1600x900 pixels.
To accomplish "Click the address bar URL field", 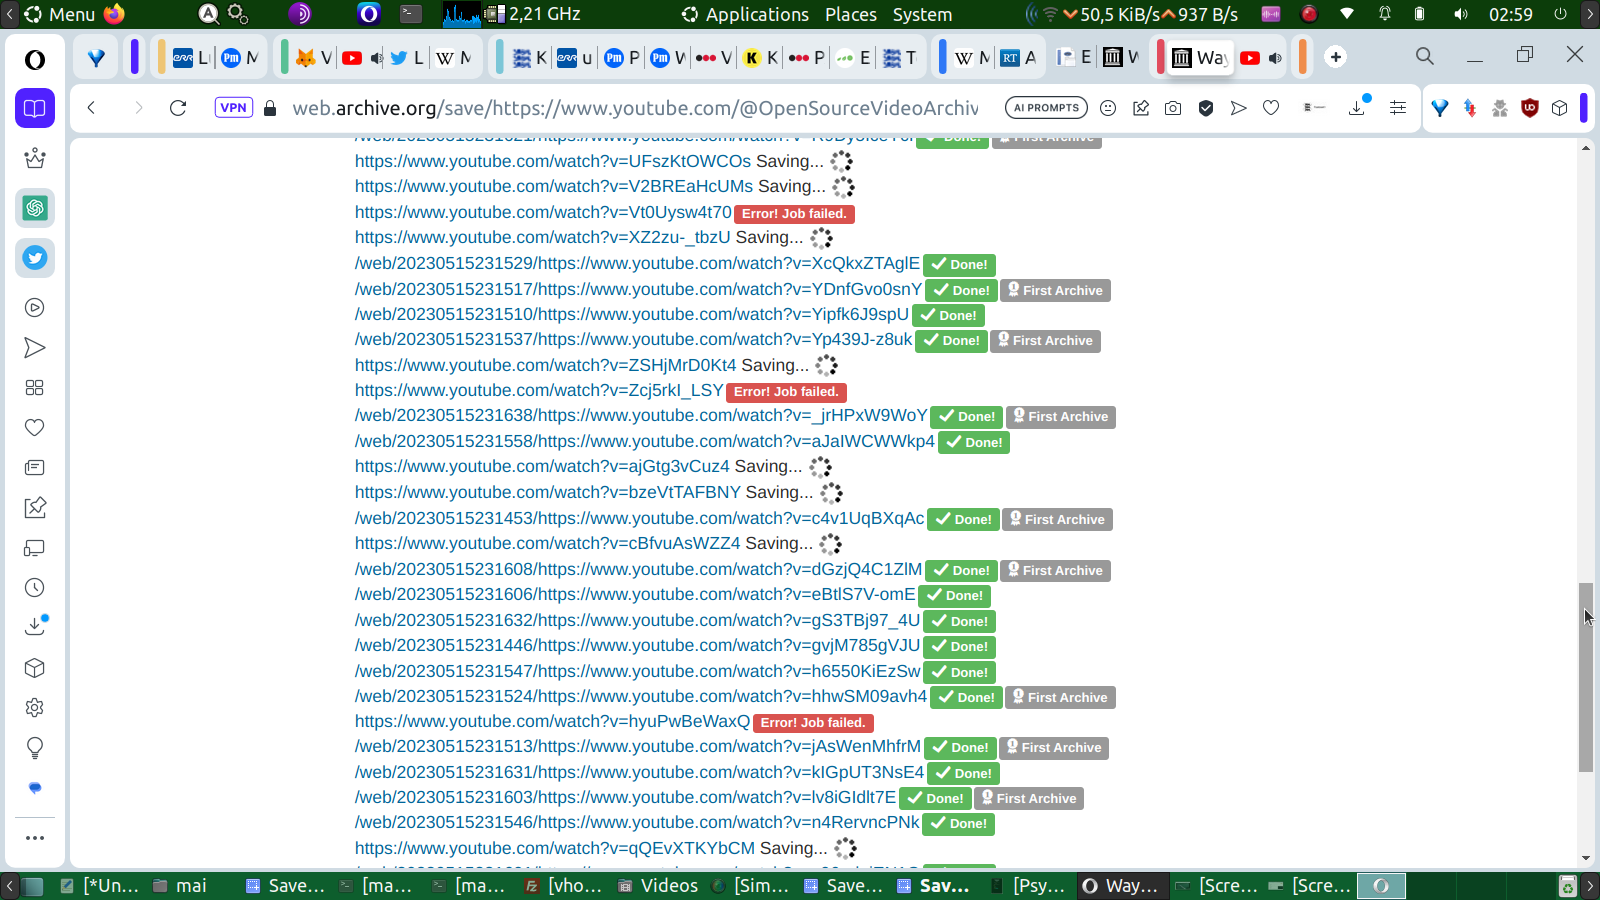I will pos(635,108).
